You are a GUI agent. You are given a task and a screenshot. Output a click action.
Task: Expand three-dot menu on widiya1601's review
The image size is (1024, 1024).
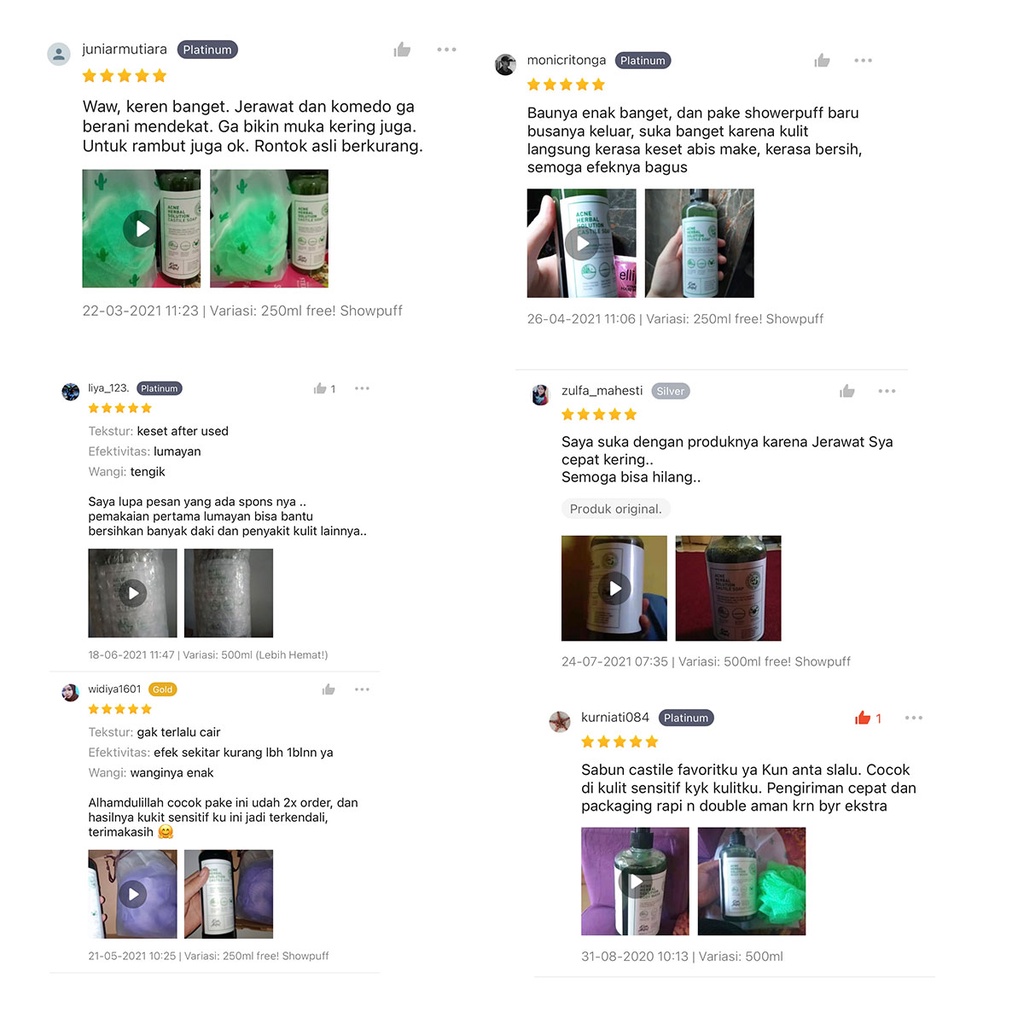pyautogui.click(x=362, y=690)
